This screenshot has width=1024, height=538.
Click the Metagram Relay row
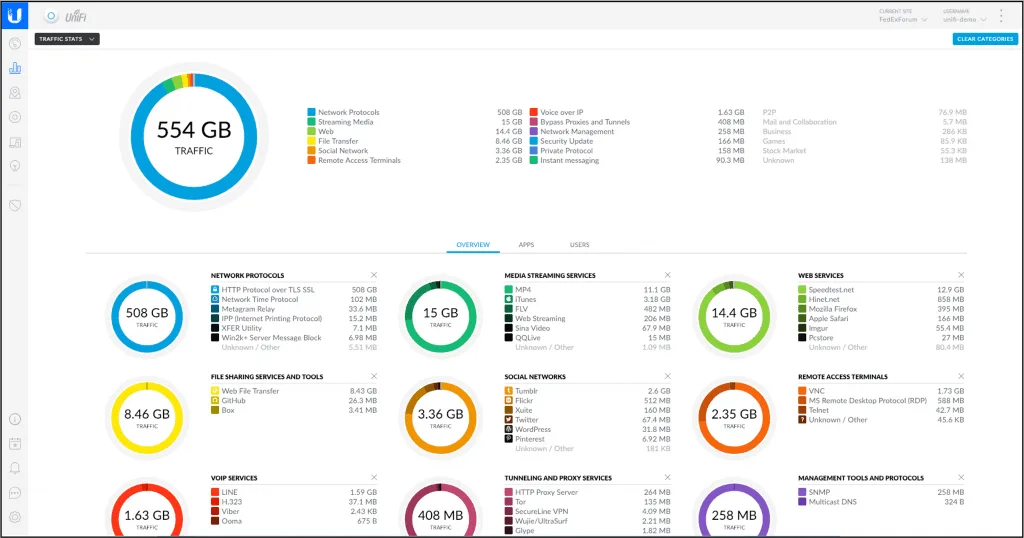click(x=294, y=309)
